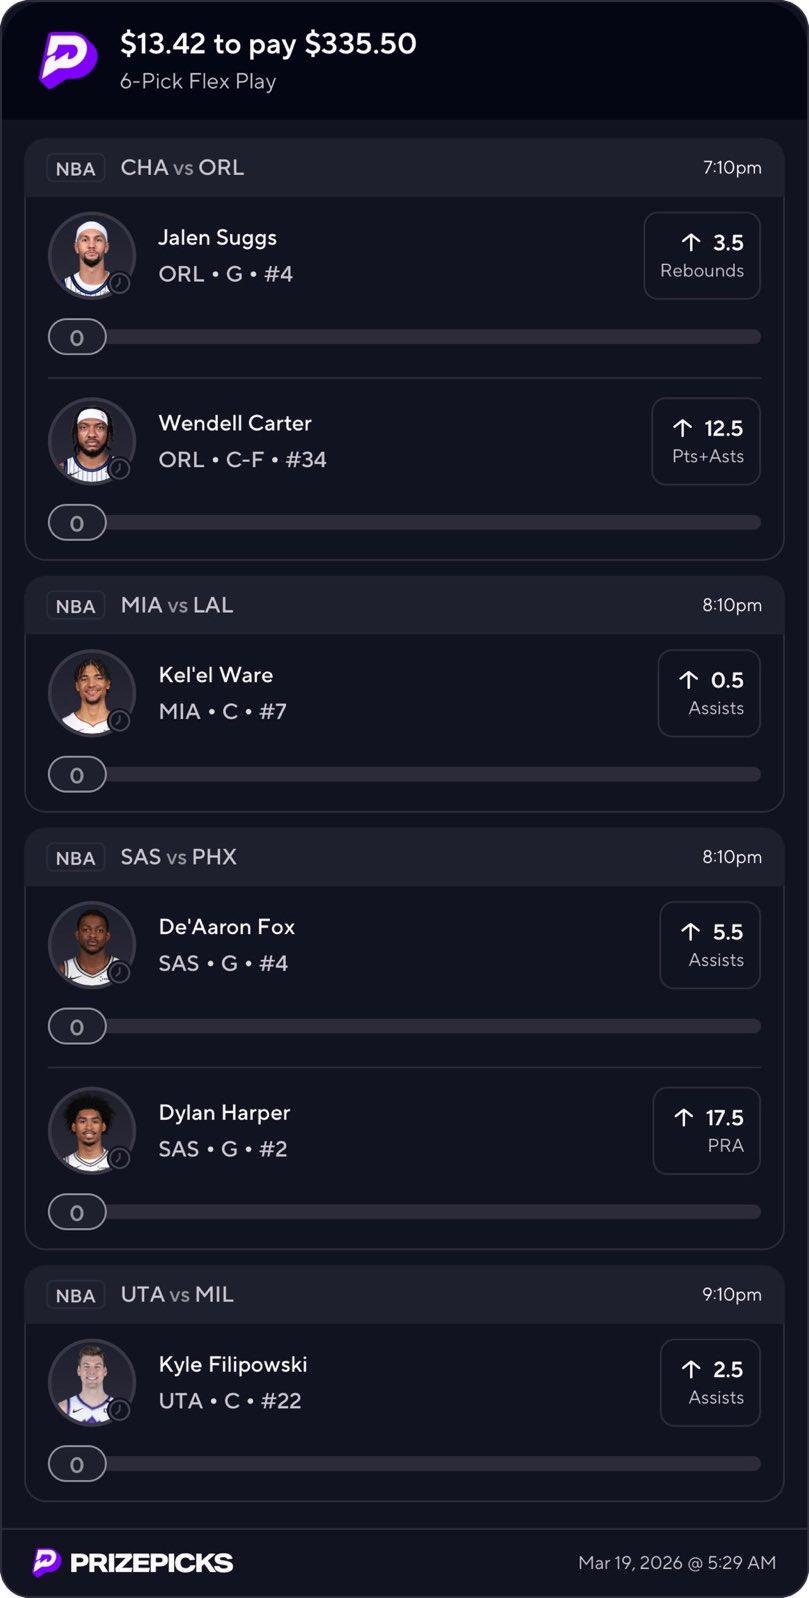Click the up arrow on Harper PRA

pos(684,1118)
